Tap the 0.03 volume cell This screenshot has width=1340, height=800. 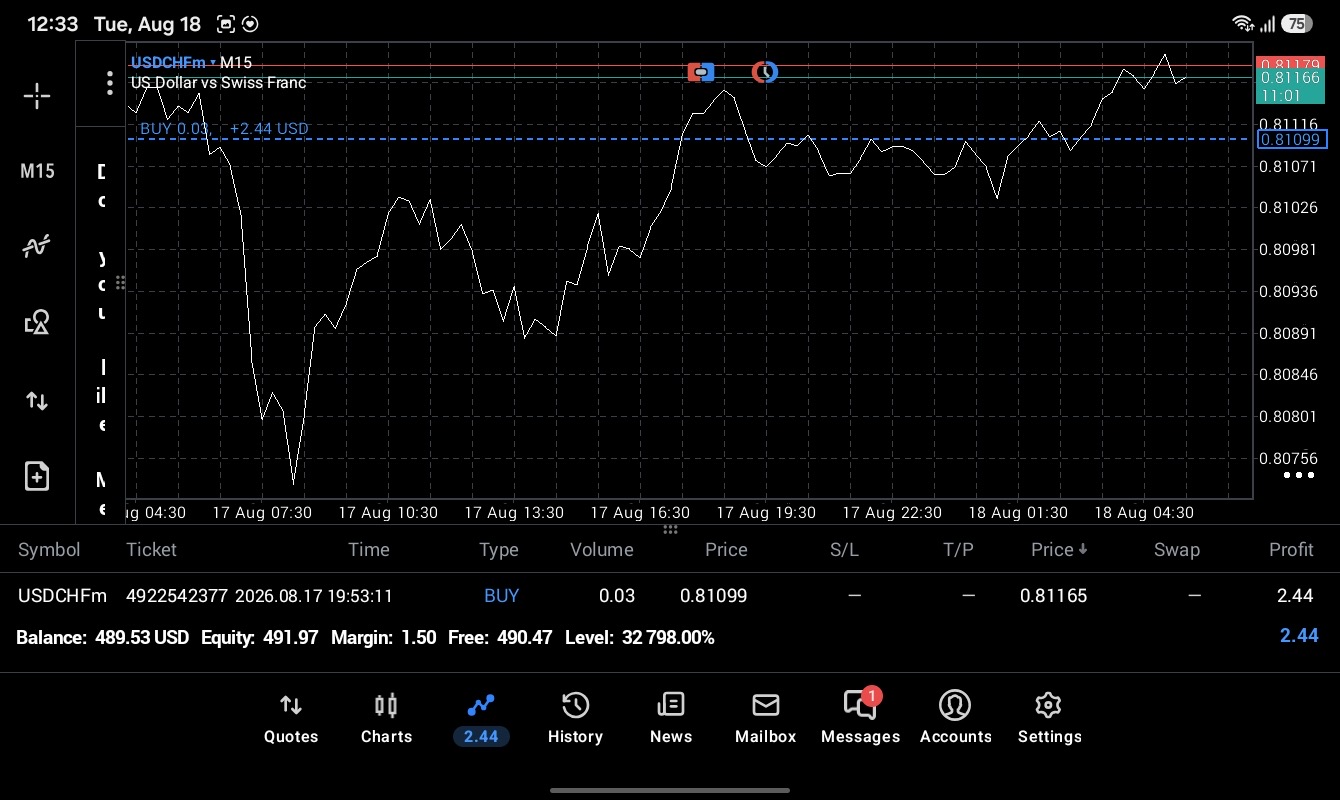click(x=617, y=595)
